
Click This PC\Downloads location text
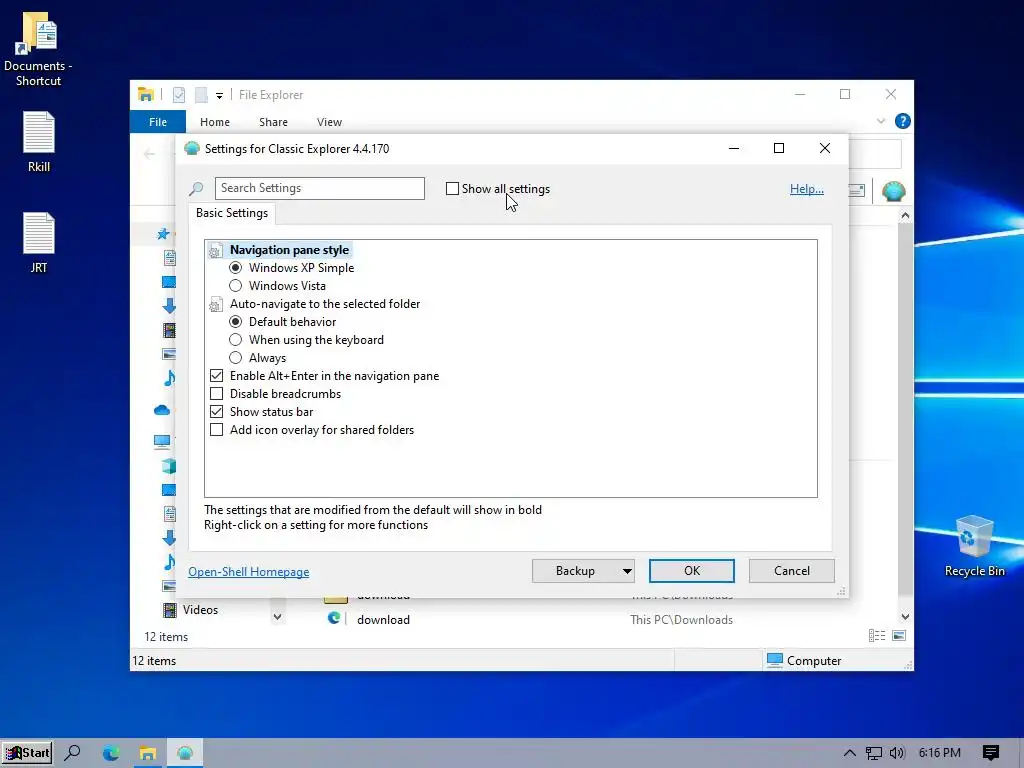pyautogui.click(x=681, y=620)
